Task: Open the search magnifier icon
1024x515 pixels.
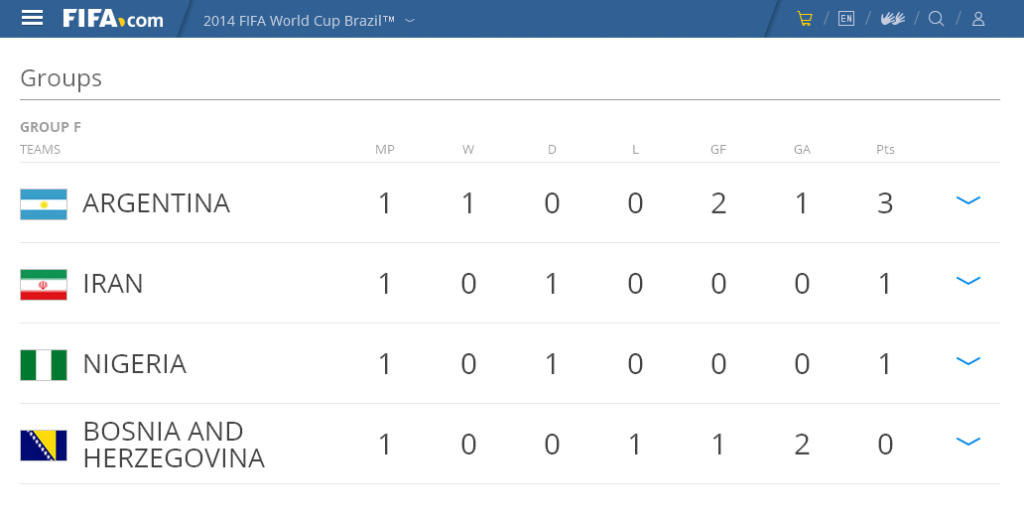Action: click(x=936, y=19)
